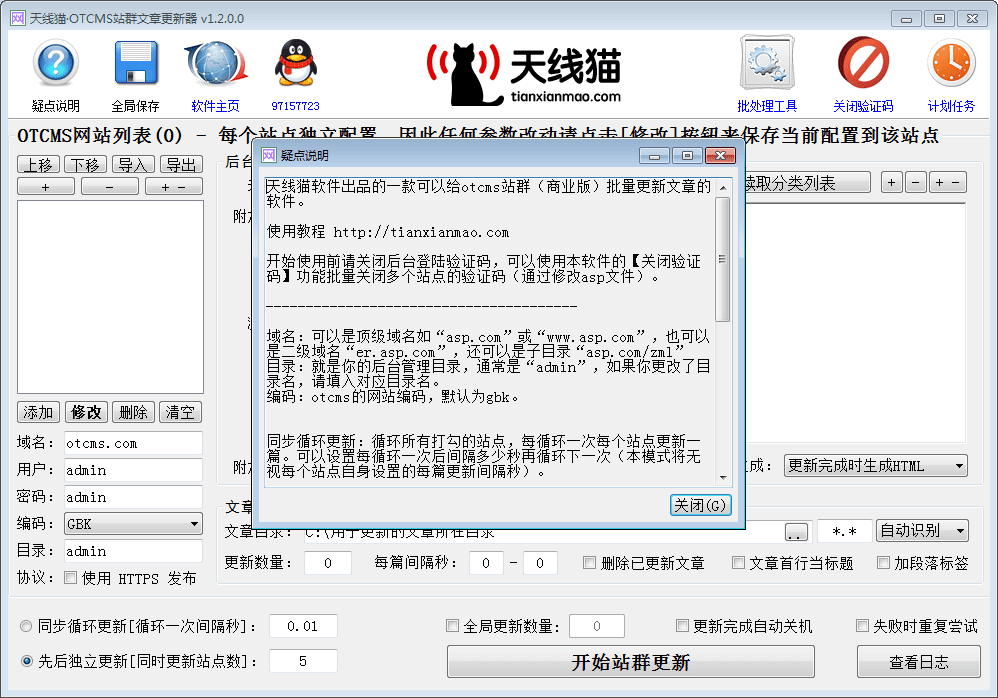
Task: Click the *.* file filter field
Action: click(844, 531)
